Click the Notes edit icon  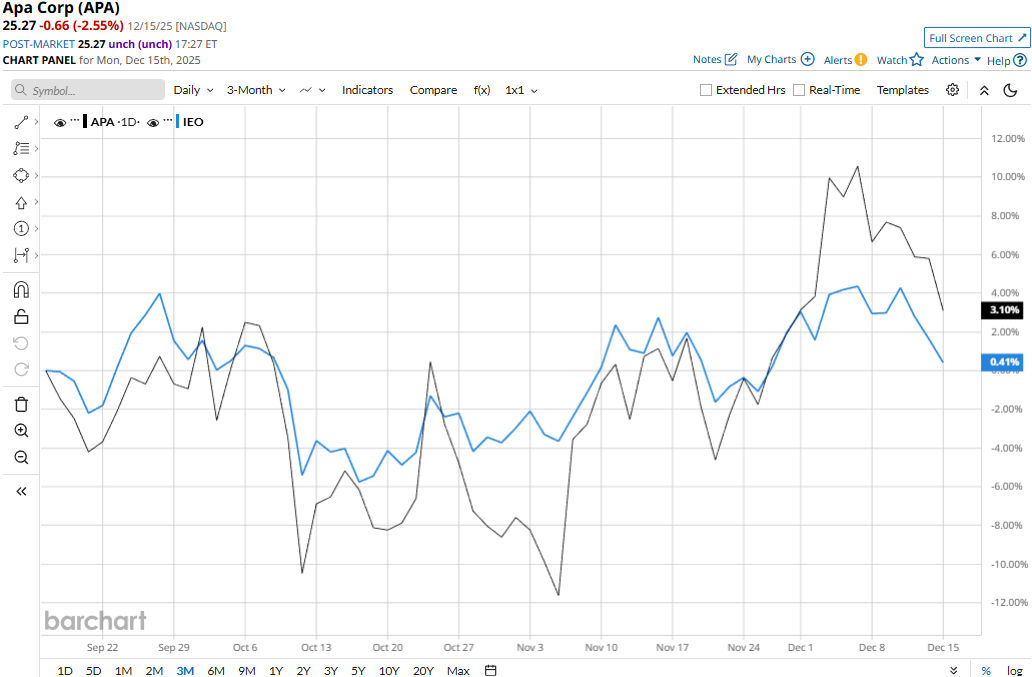[x=731, y=59]
